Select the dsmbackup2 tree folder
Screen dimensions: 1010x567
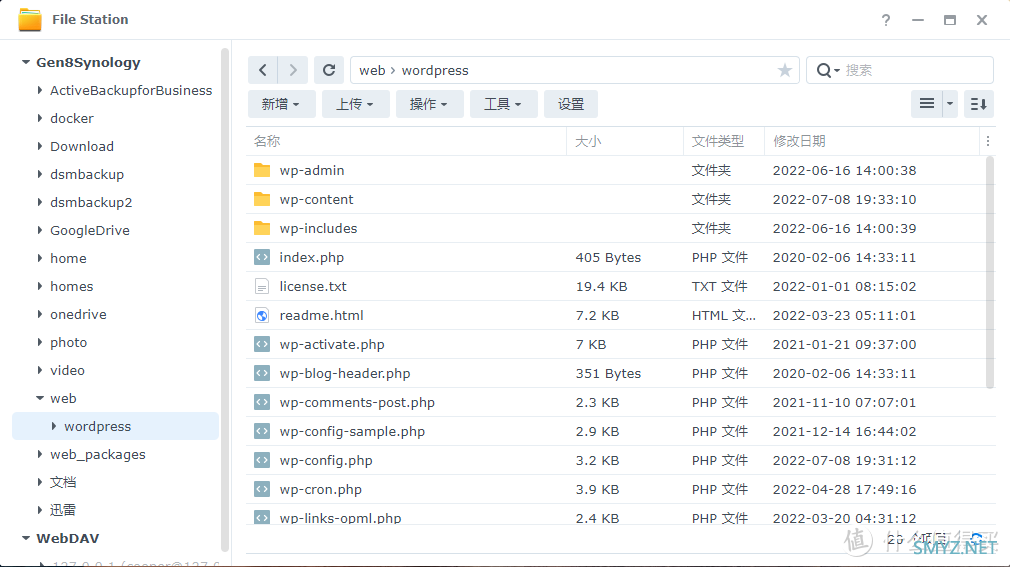point(91,202)
